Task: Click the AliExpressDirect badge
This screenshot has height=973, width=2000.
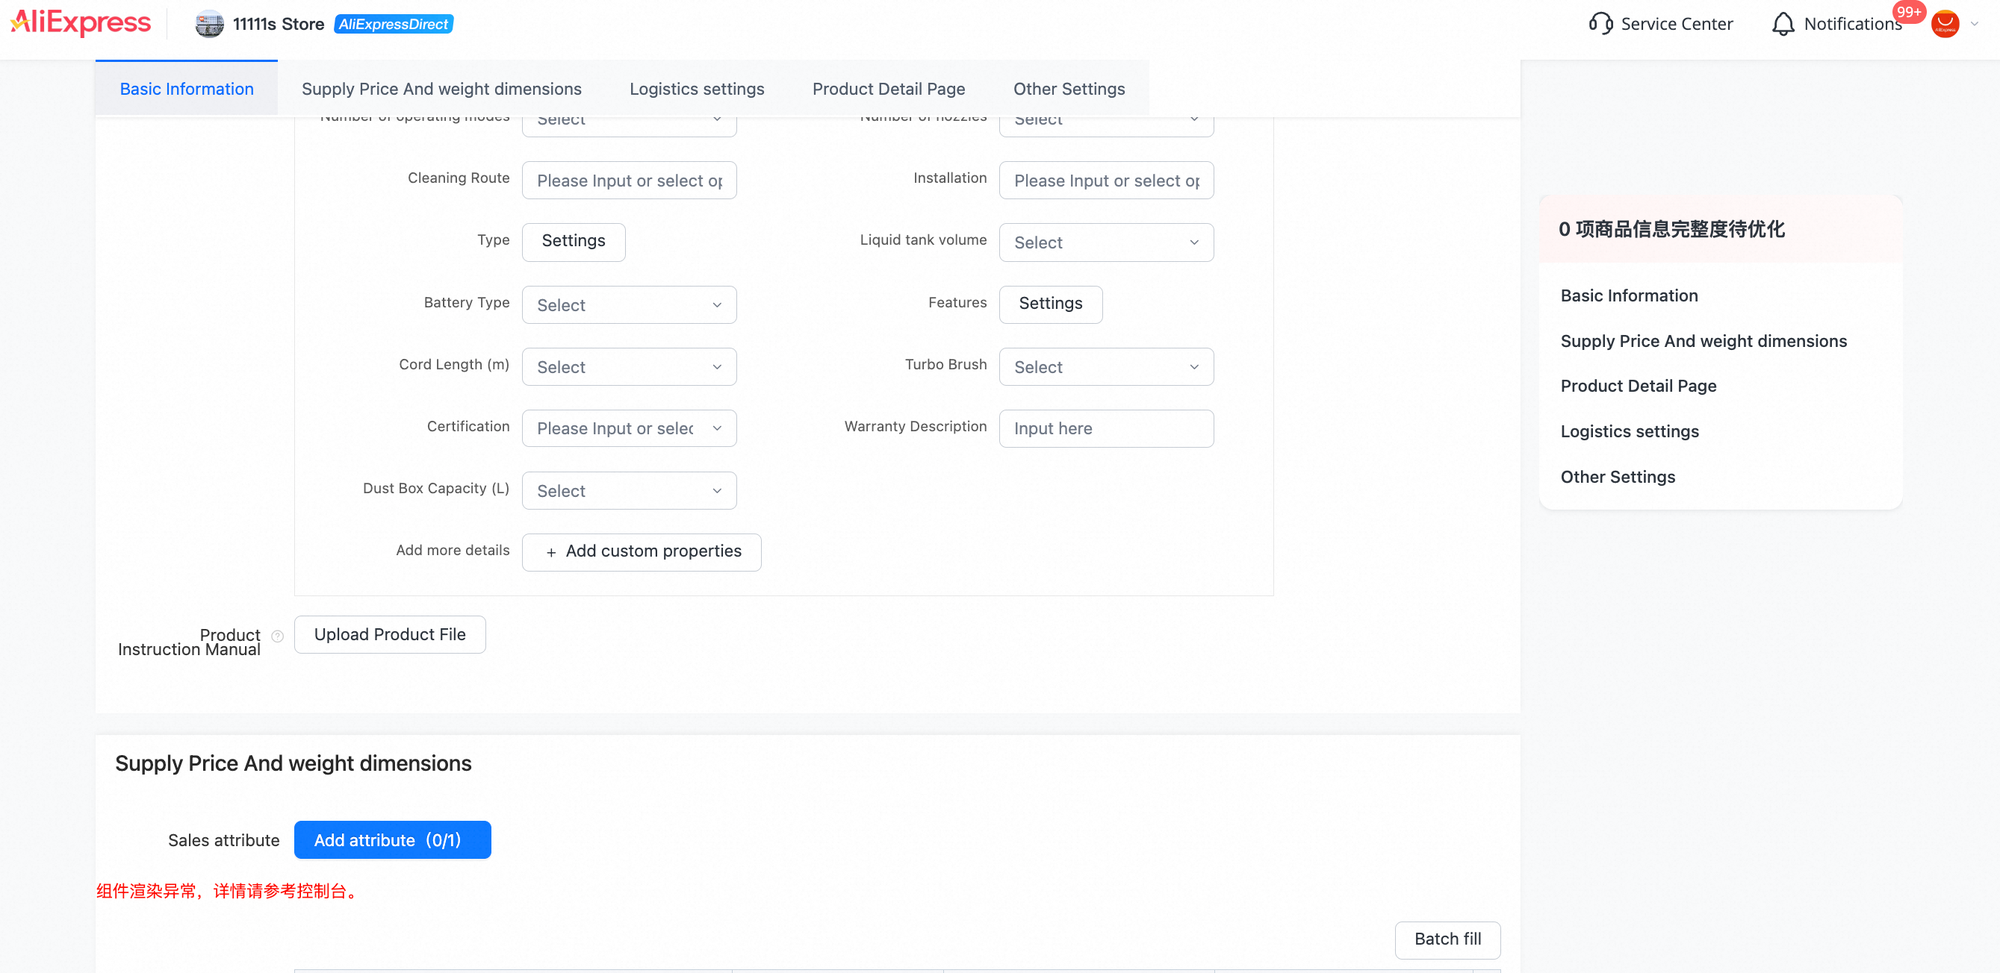Action: [394, 24]
